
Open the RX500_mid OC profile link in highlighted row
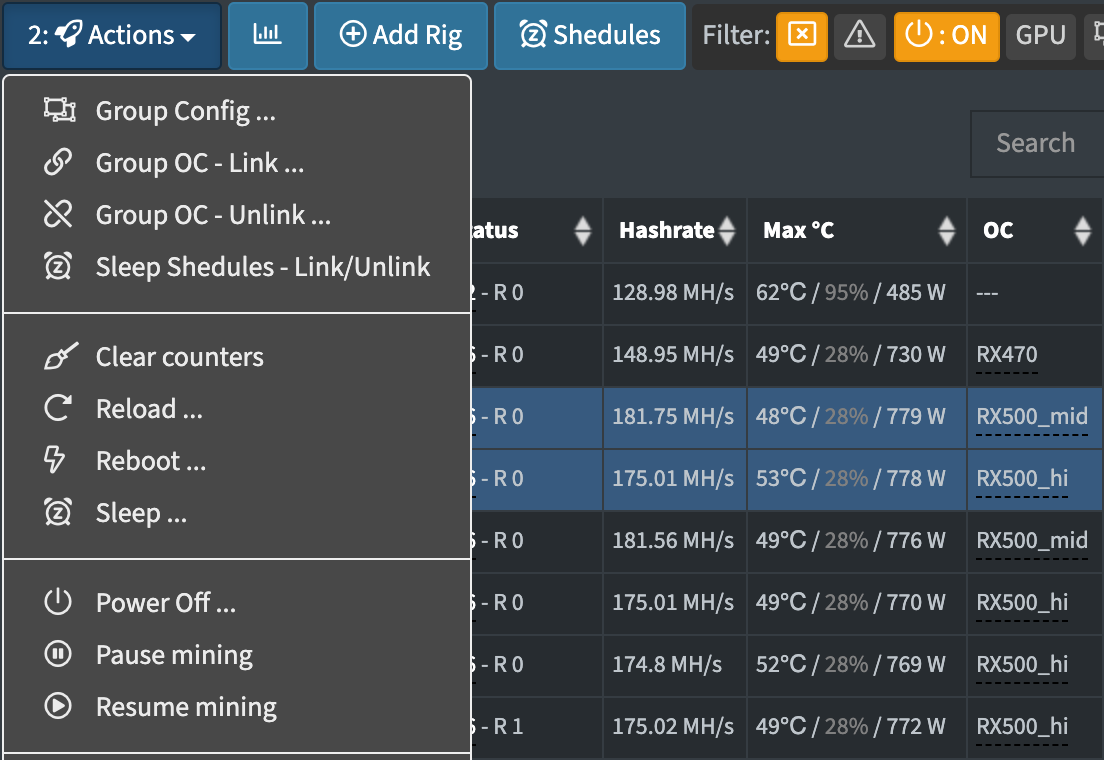click(1031, 417)
